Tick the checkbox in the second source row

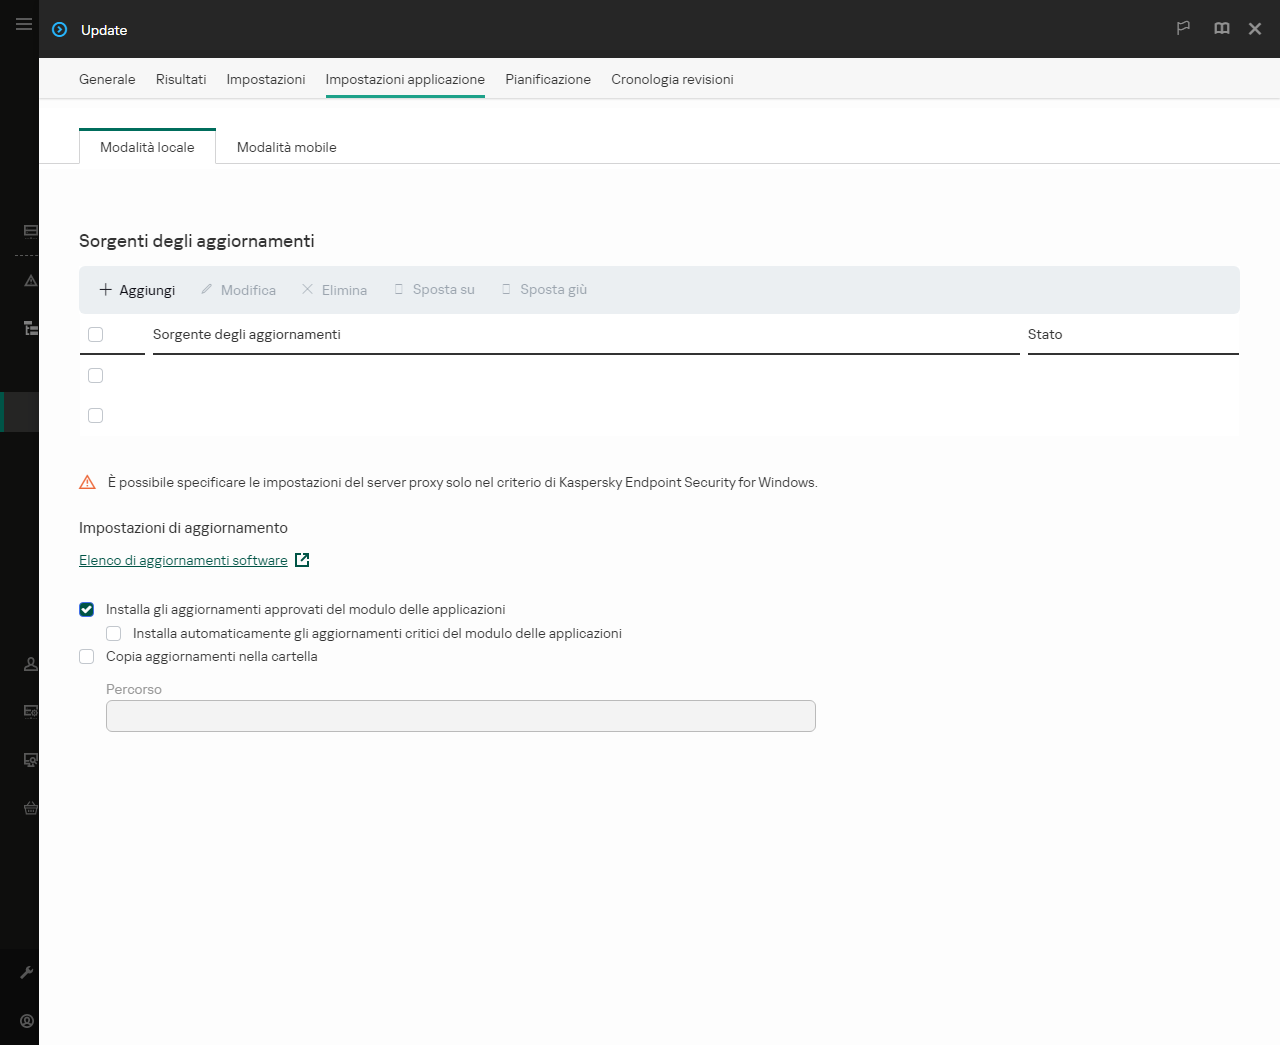click(96, 416)
